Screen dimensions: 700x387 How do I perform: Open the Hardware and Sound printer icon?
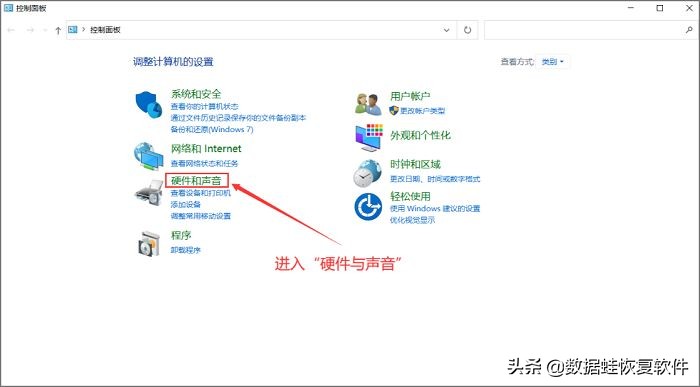point(149,193)
